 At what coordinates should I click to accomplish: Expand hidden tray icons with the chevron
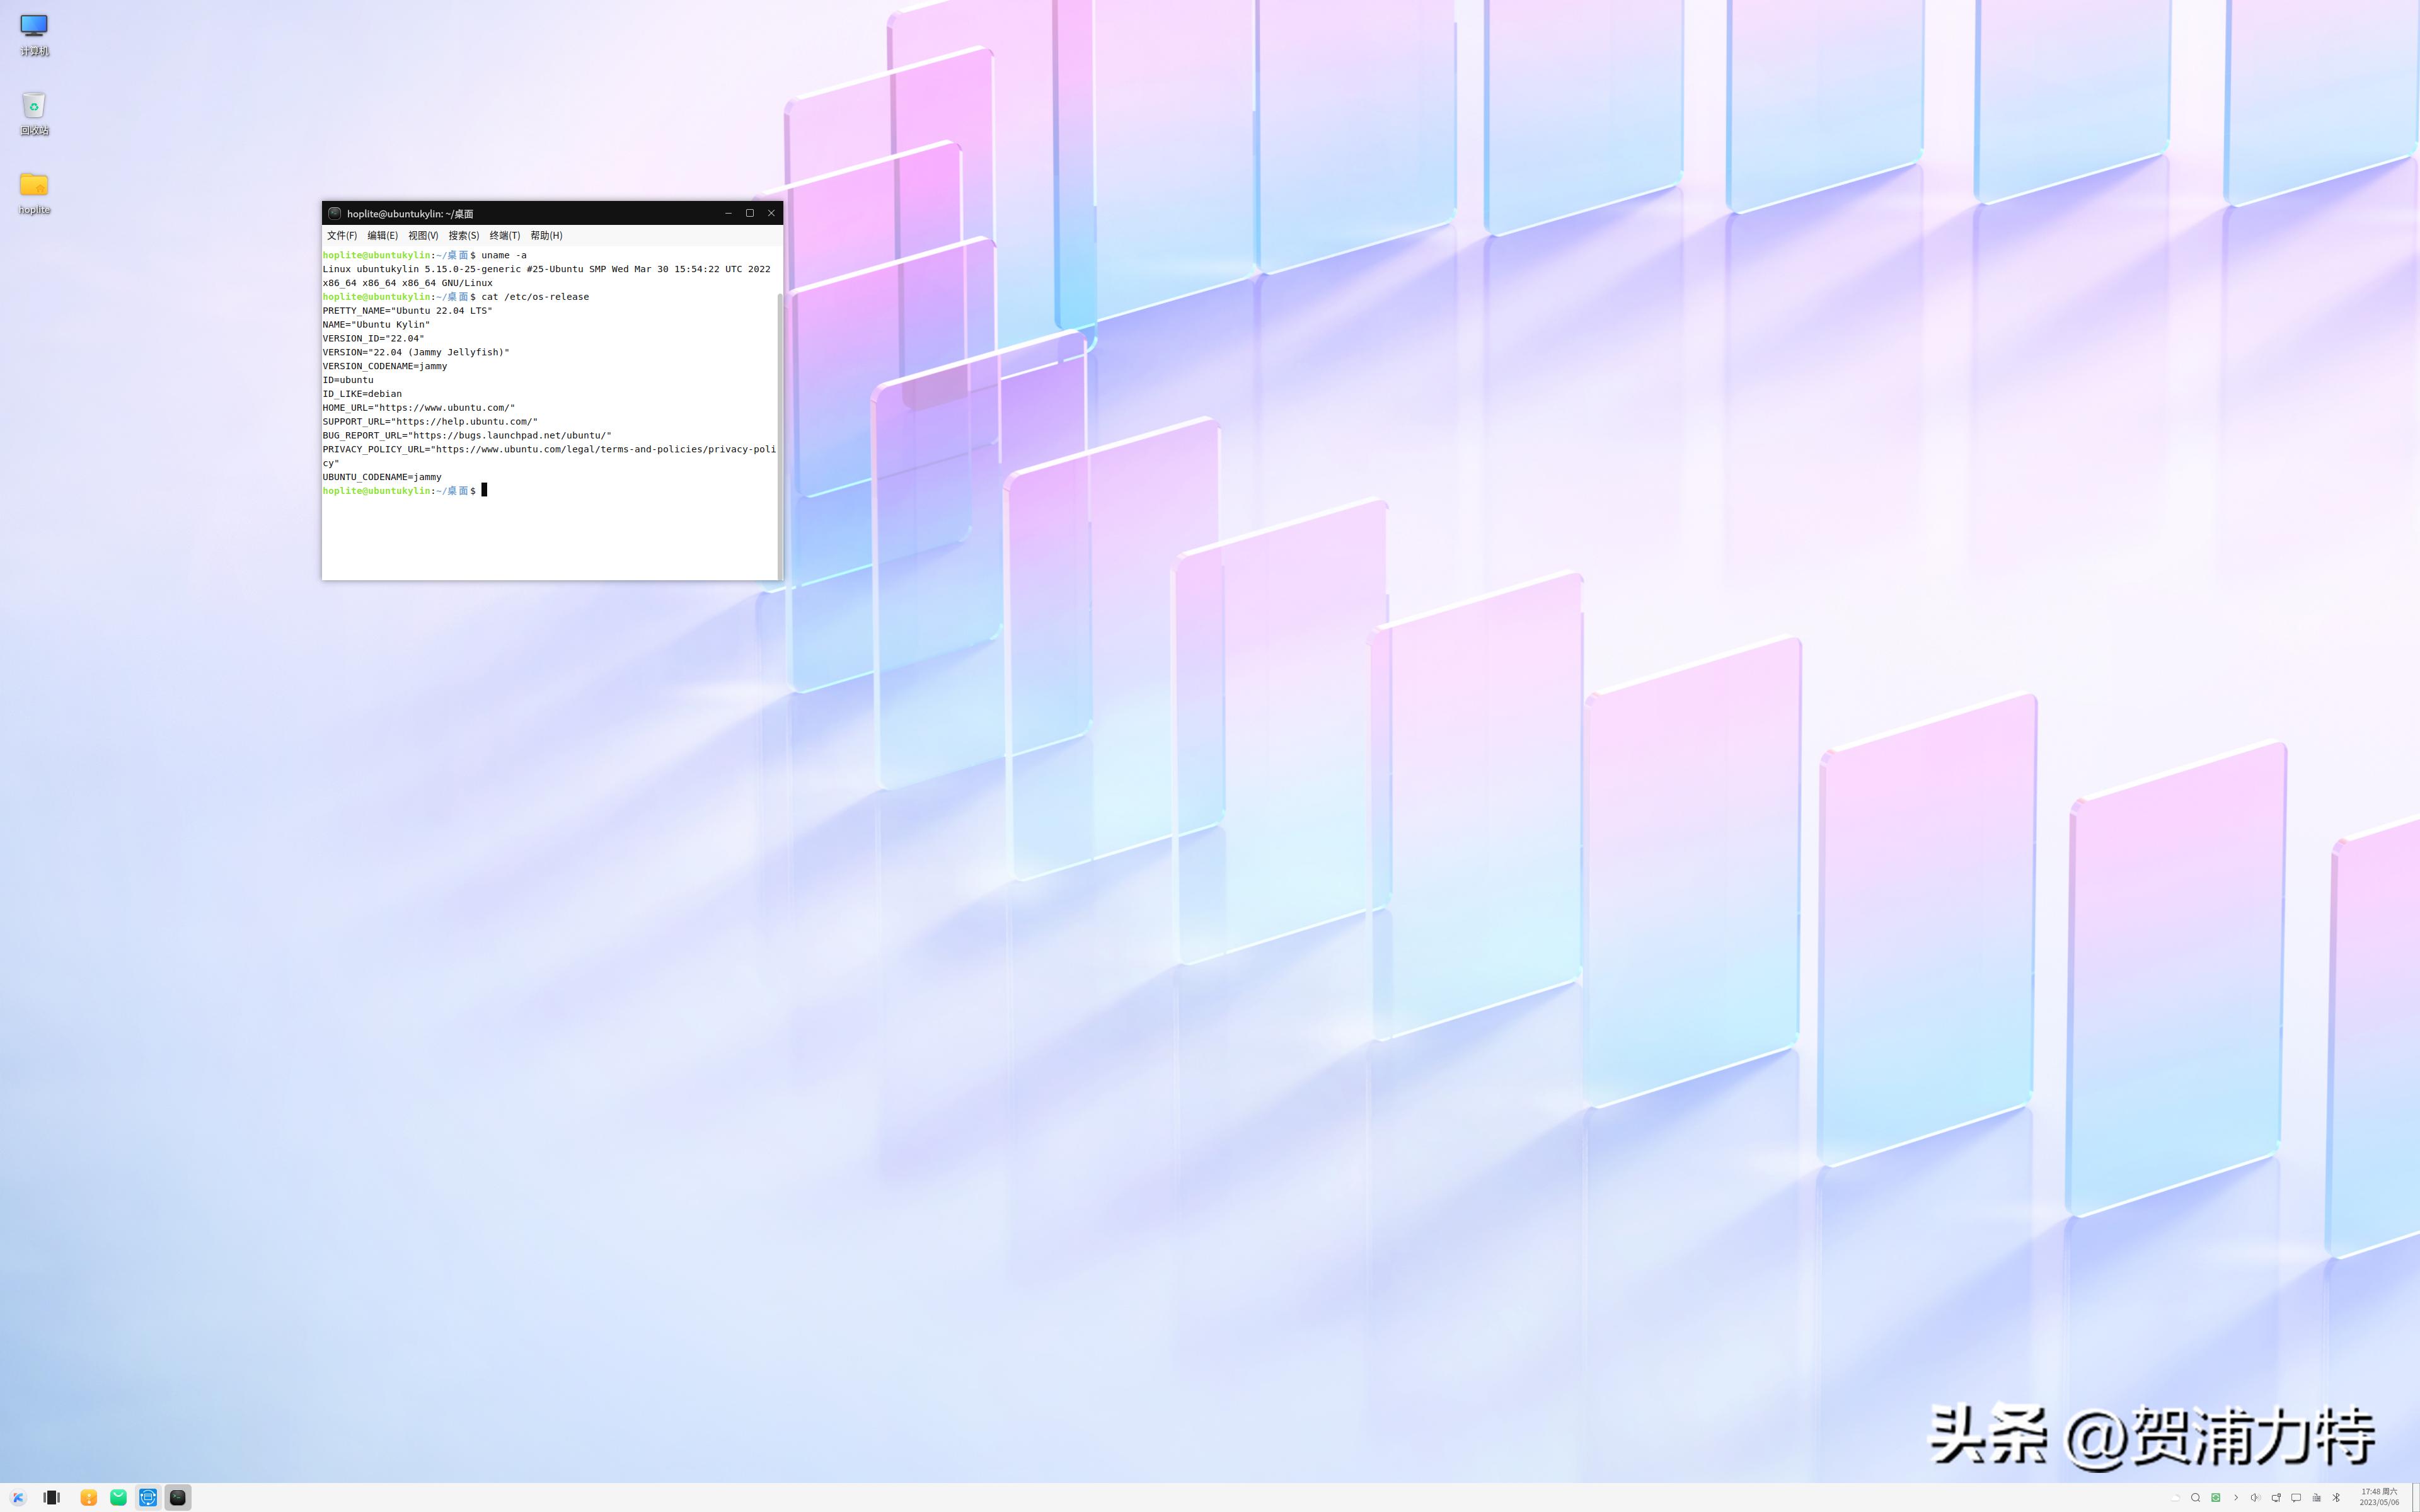(2236, 1498)
